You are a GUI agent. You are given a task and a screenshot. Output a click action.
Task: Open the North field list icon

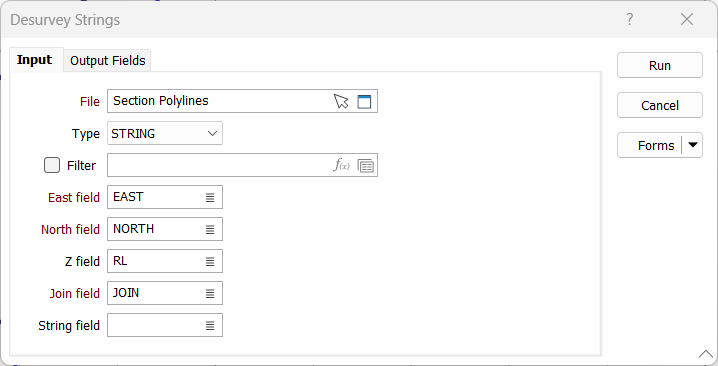click(210, 229)
